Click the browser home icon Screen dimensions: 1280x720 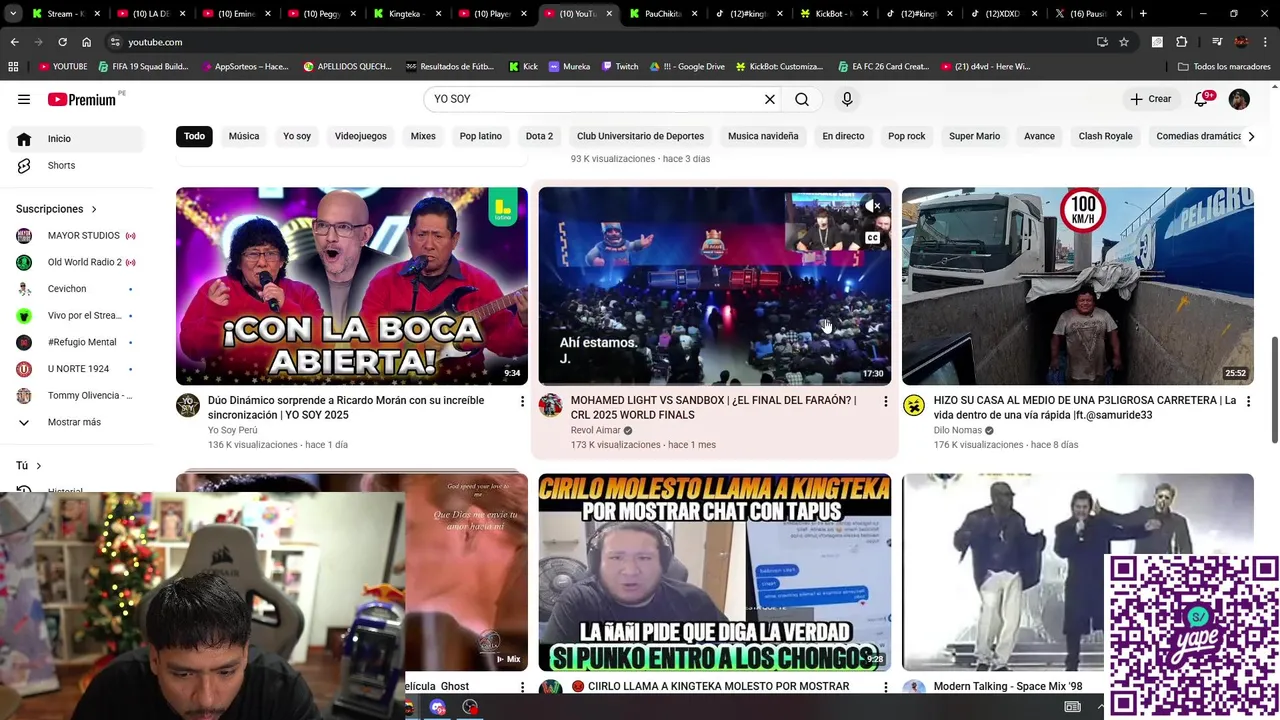(87, 42)
